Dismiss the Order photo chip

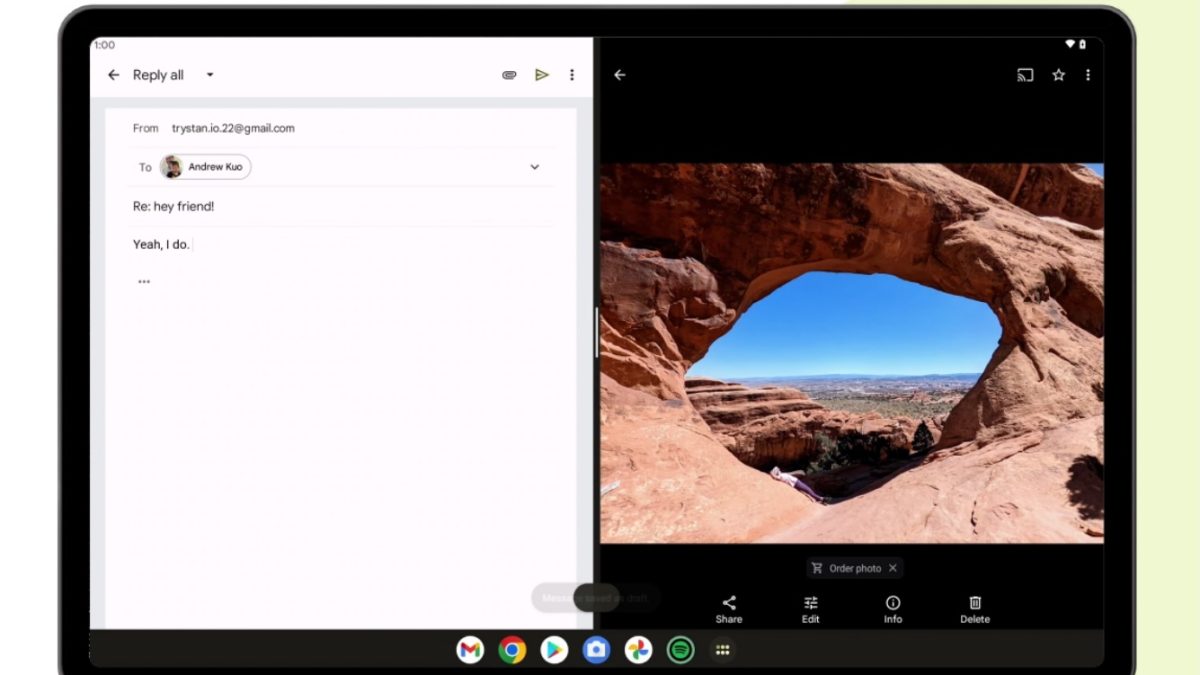(893, 568)
